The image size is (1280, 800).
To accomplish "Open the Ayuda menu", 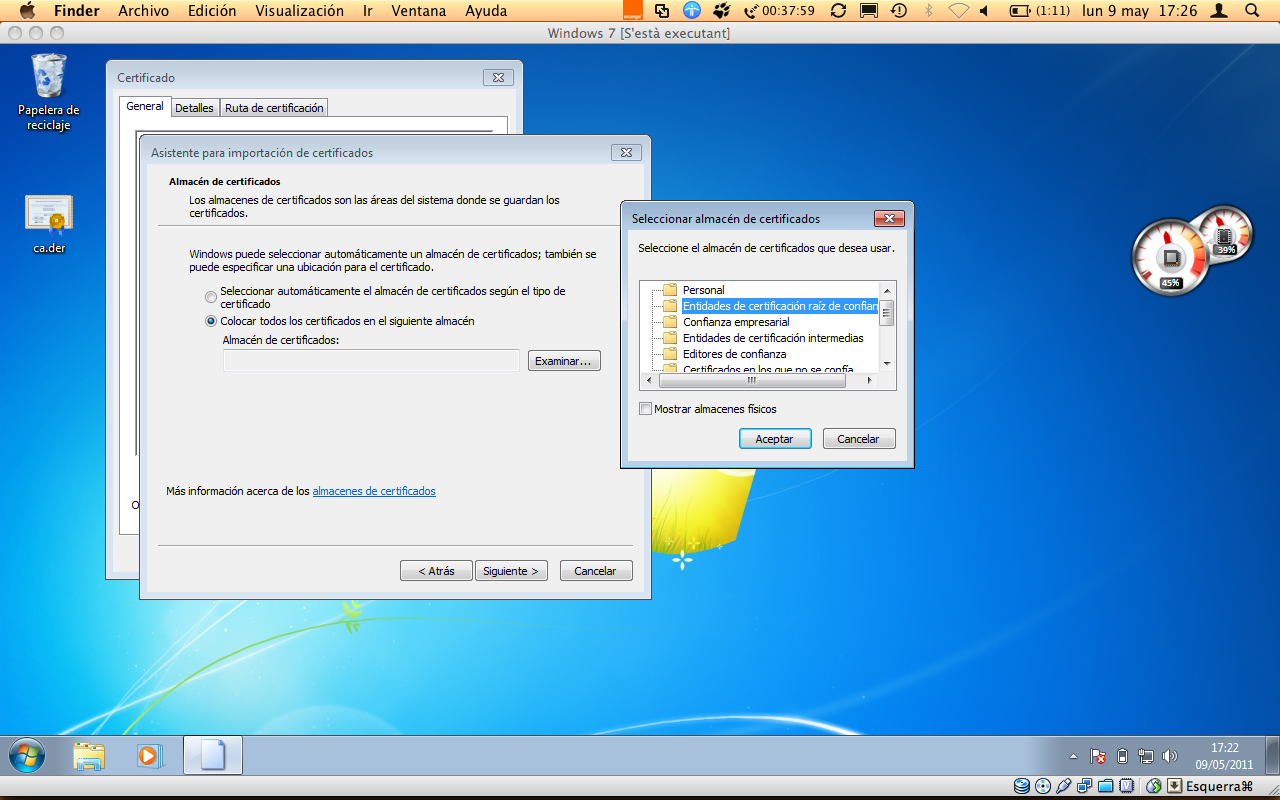I will [486, 11].
